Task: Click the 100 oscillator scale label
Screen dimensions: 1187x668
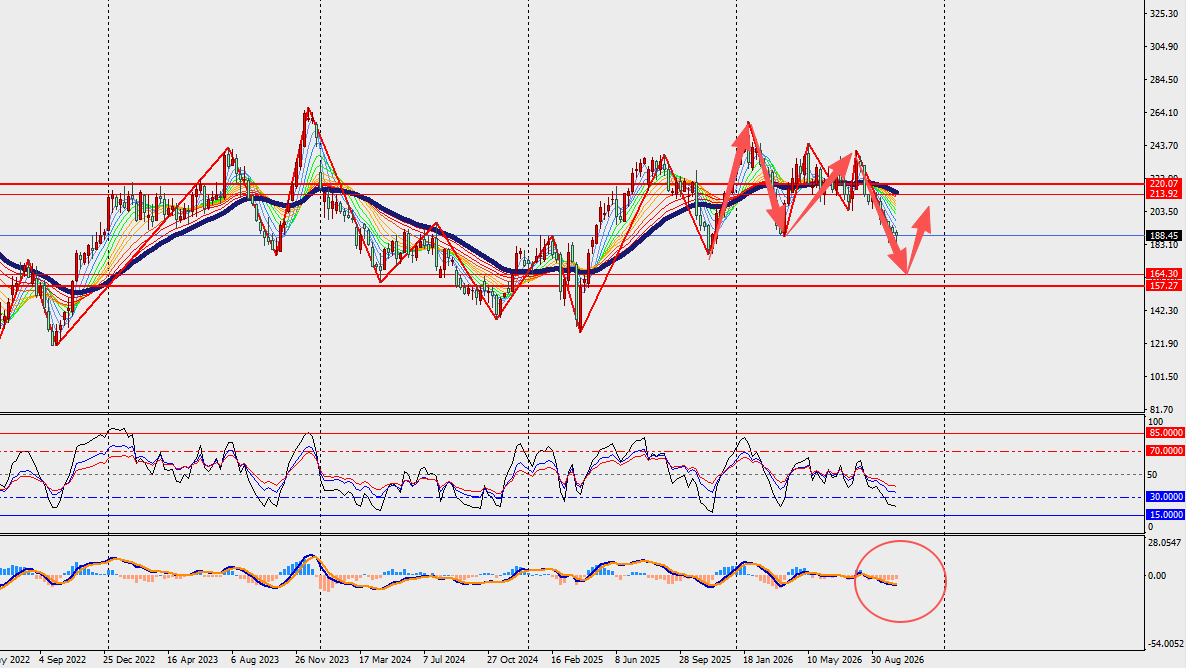Action: [x=1156, y=423]
